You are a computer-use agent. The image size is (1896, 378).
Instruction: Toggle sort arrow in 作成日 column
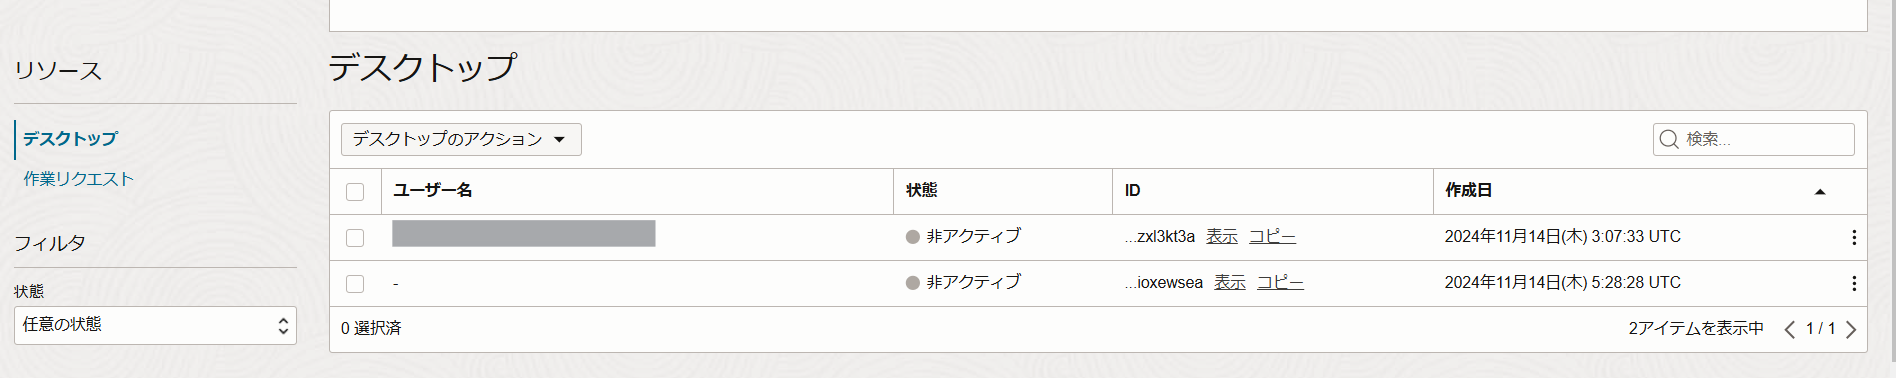point(1820,192)
